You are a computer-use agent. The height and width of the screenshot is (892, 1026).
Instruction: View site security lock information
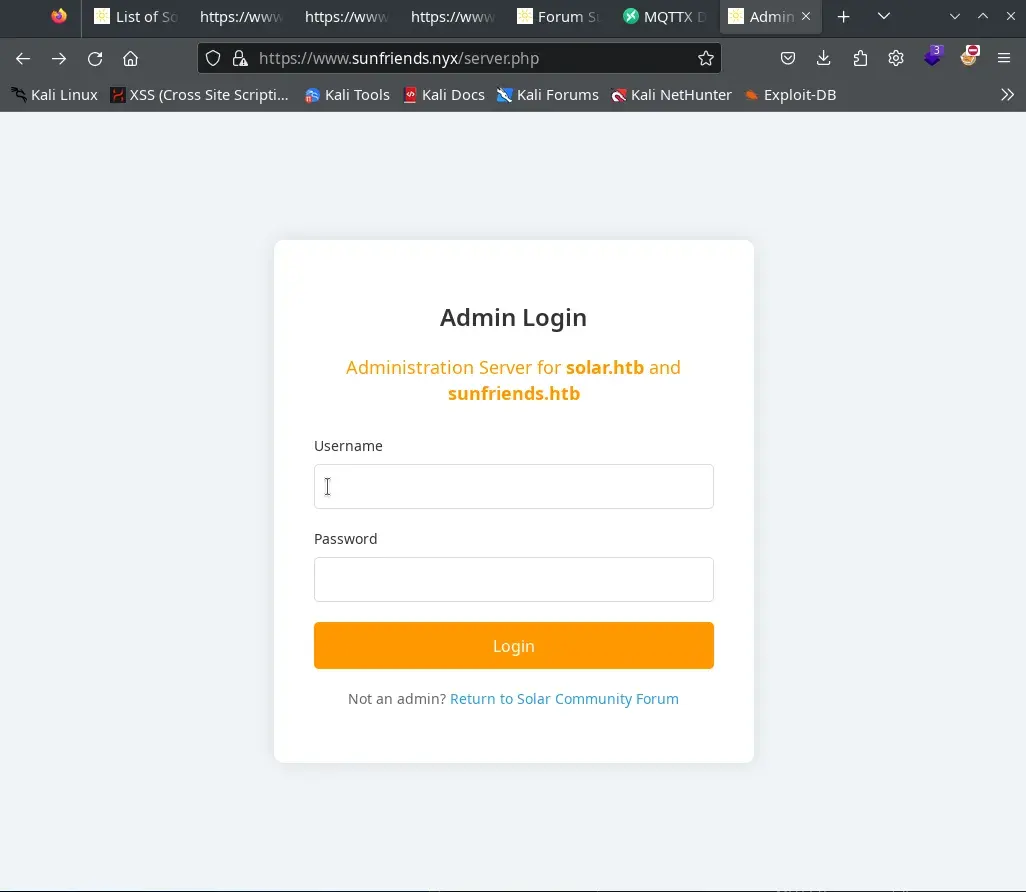[240, 58]
